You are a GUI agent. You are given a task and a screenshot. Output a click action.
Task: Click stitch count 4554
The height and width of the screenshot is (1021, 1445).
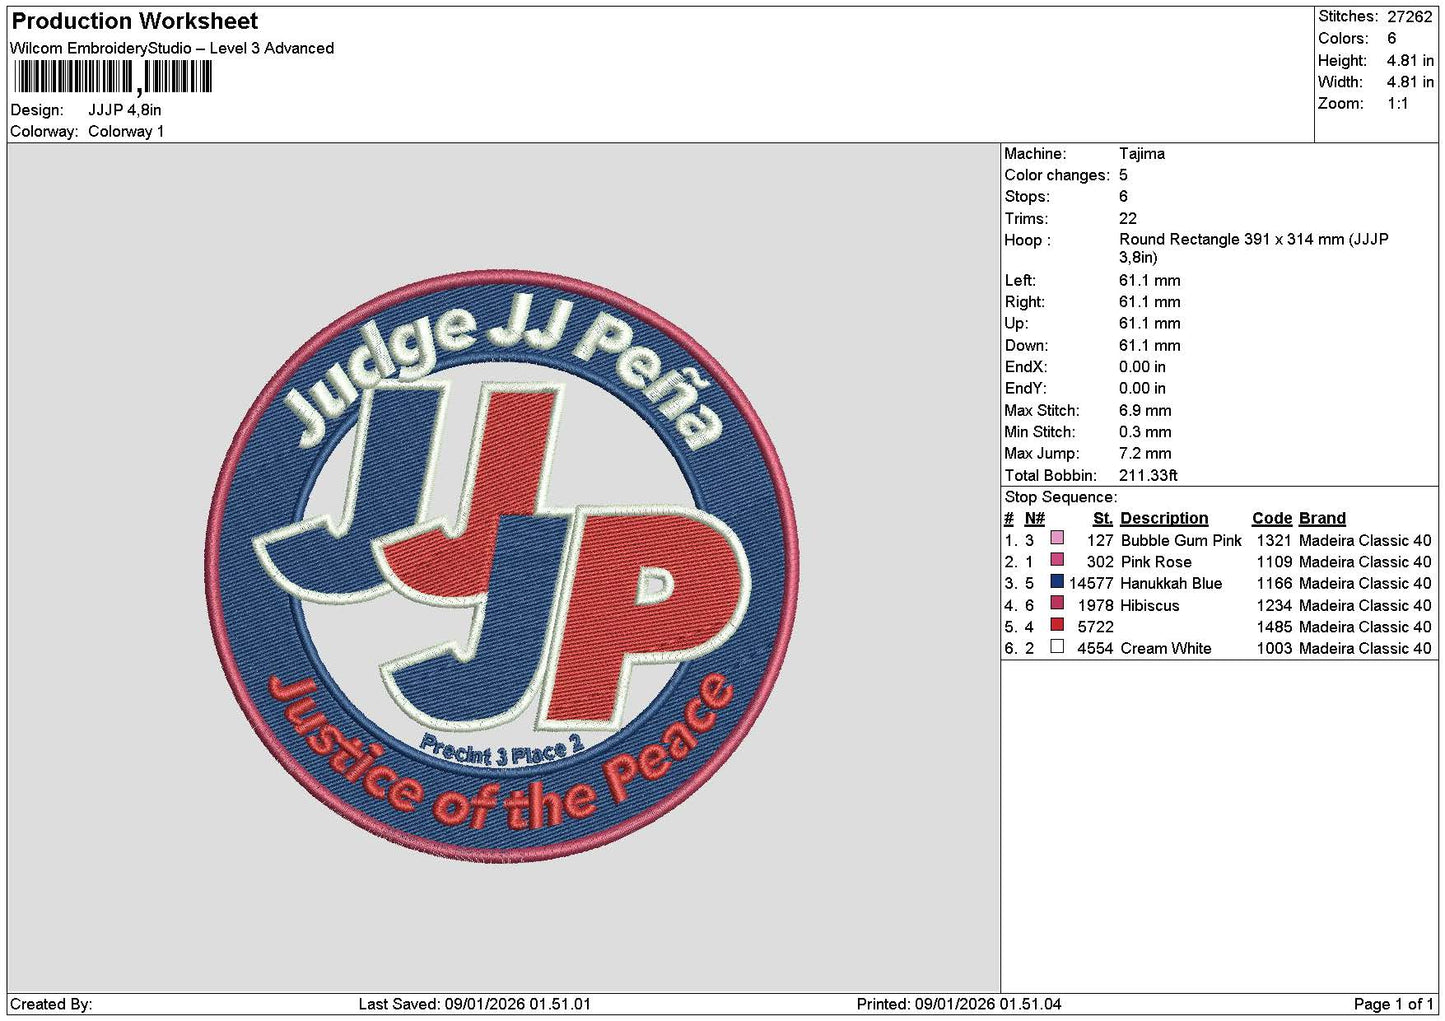[x=1095, y=648]
